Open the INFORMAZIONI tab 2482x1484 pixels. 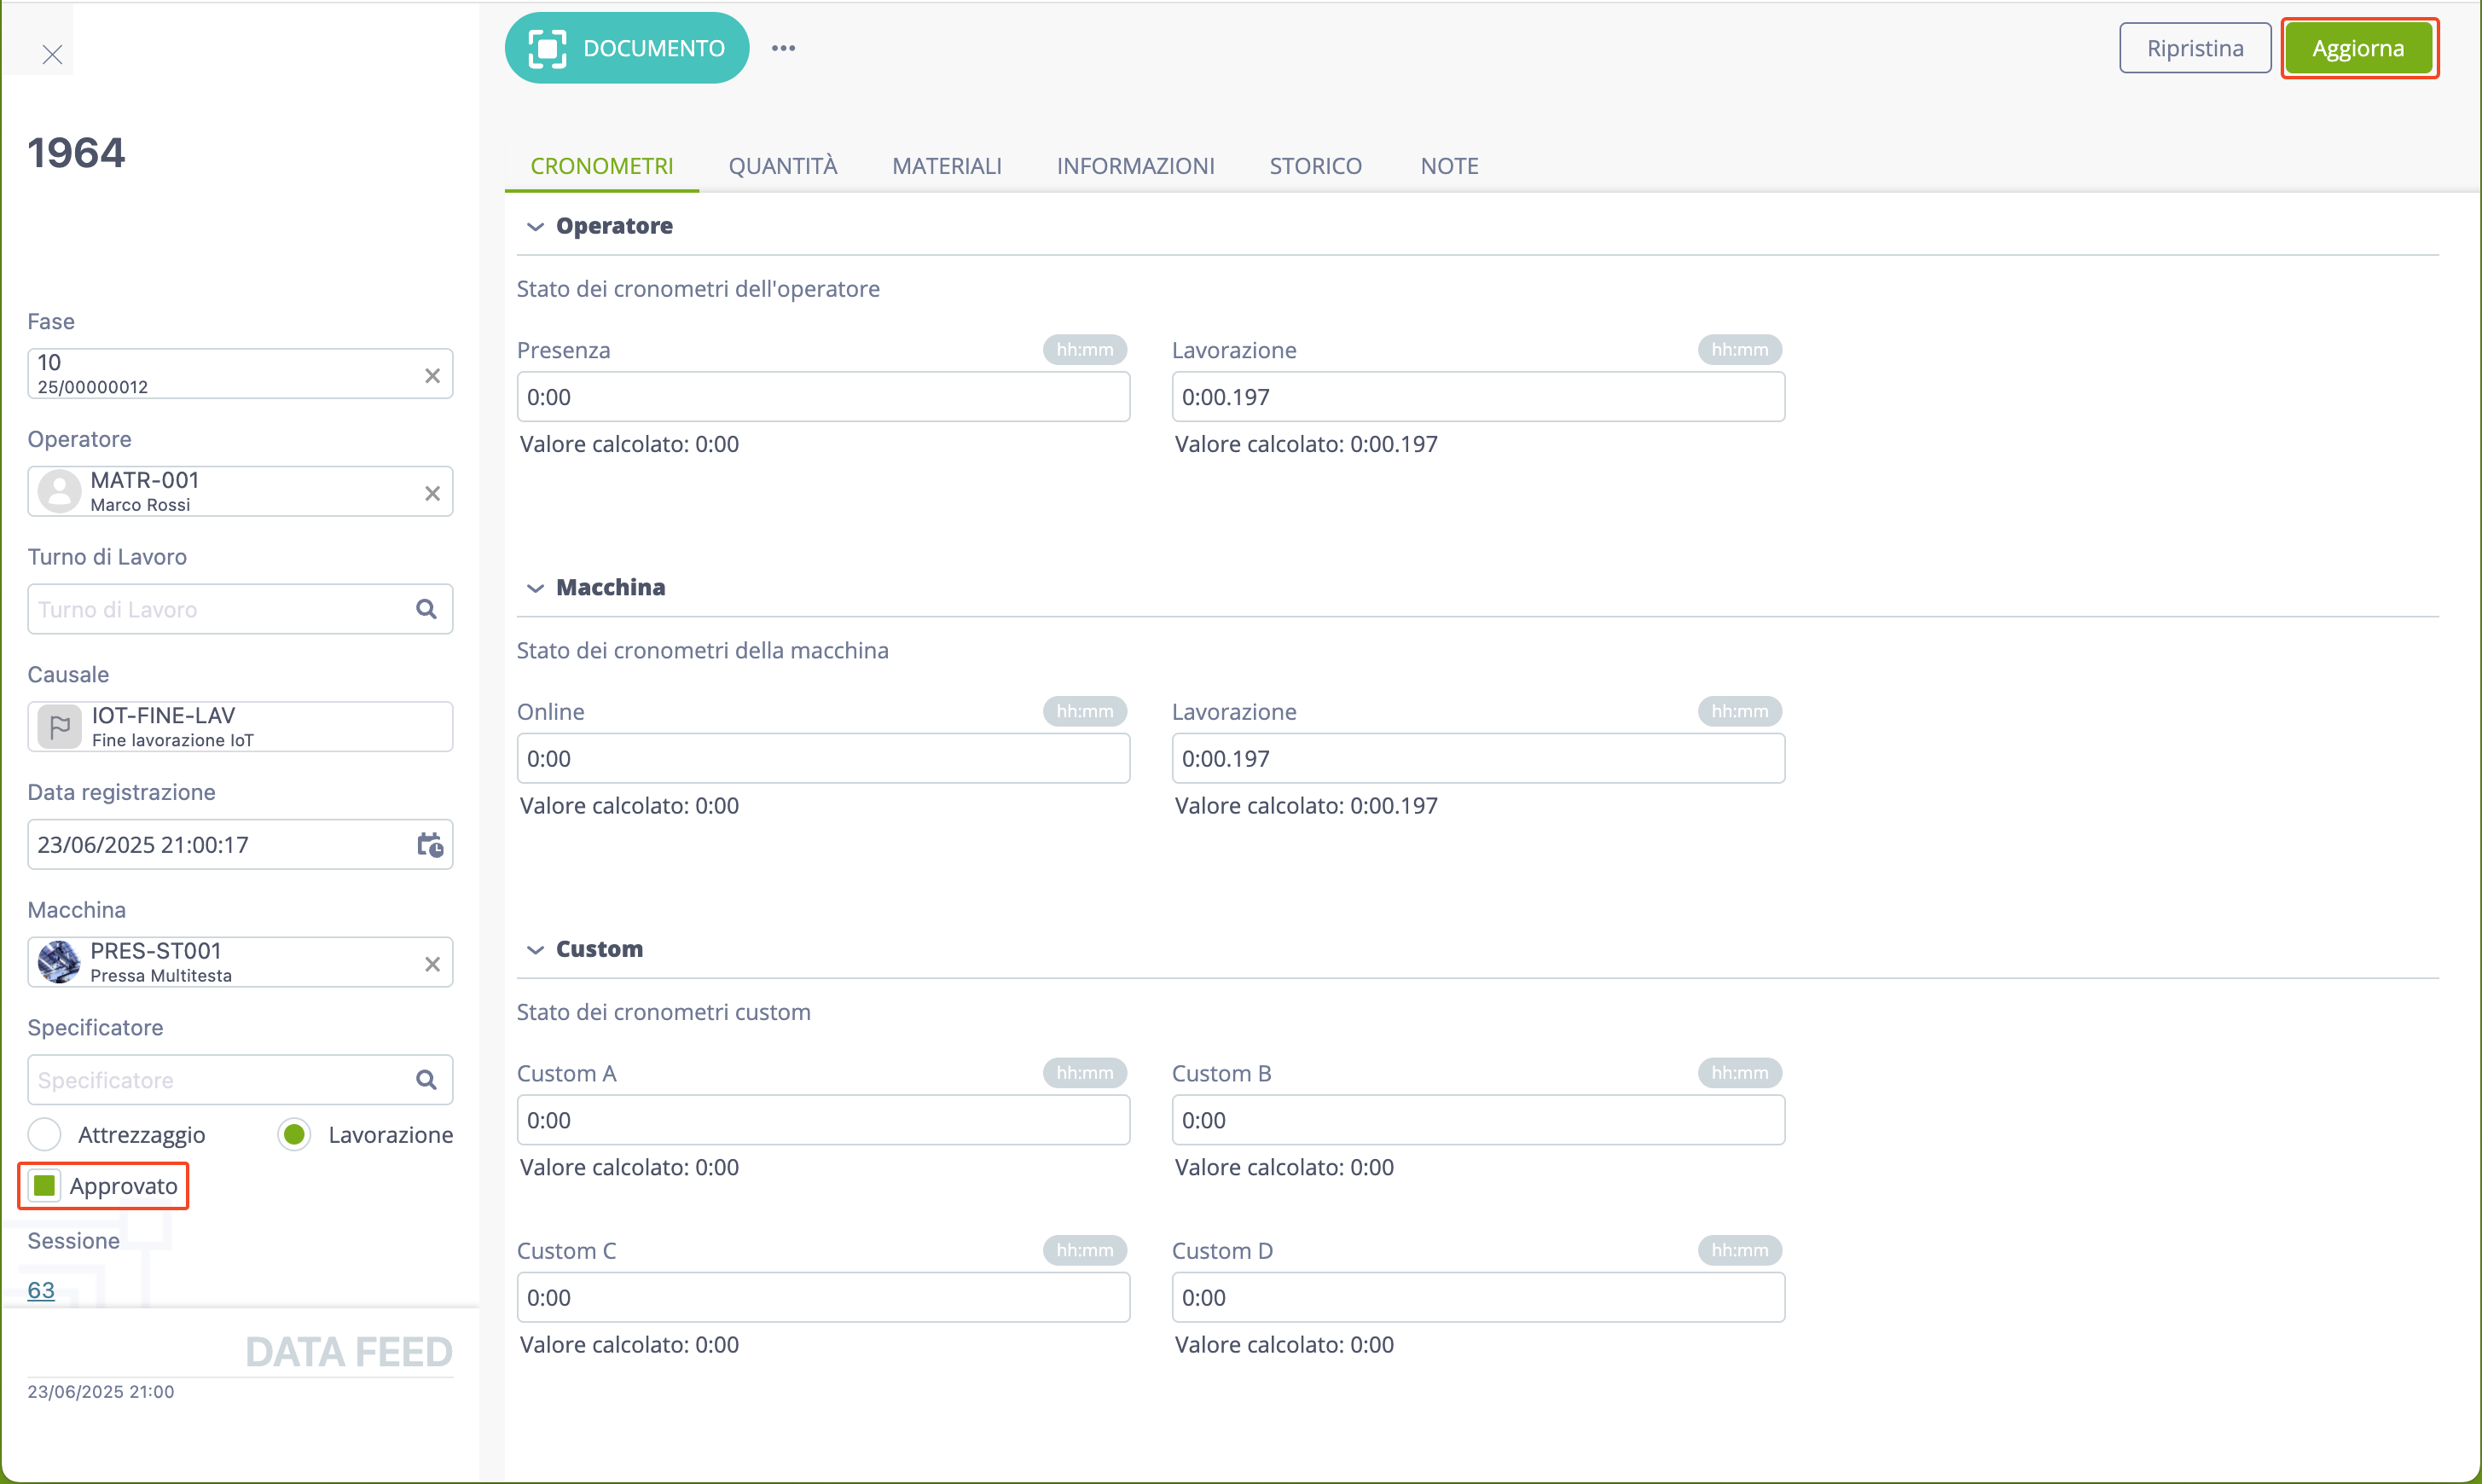(1136, 166)
